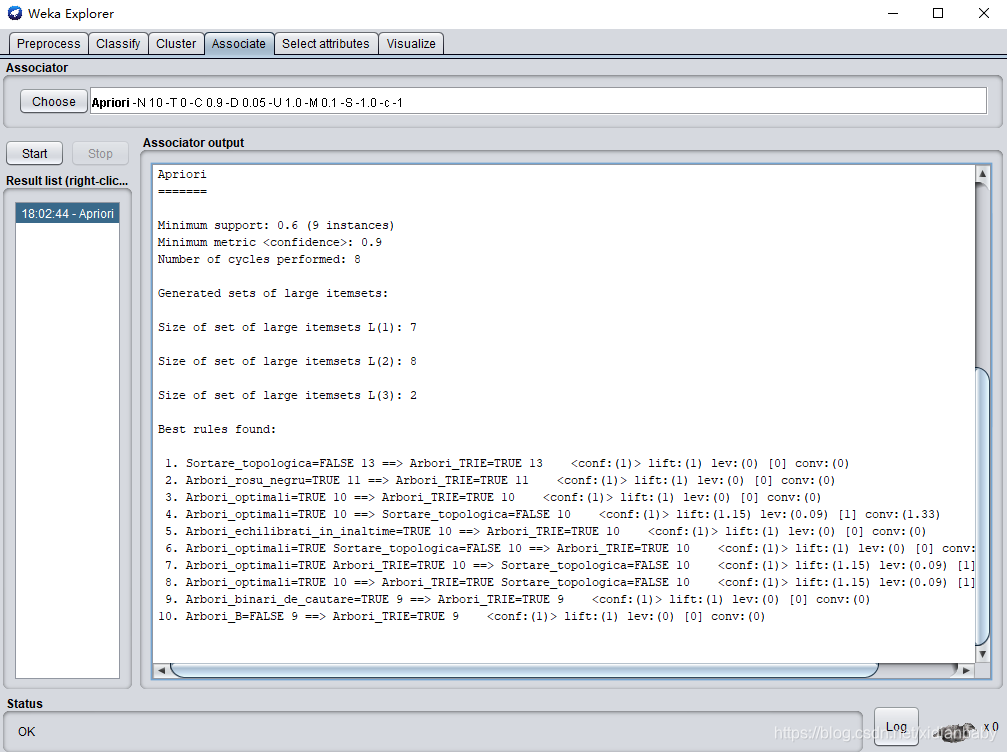The width and height of the screenshot is (1007, 752).
Task: Click the 'Minimum metric <confidence>: 0.9' line
Action: [x=270, y=242]
